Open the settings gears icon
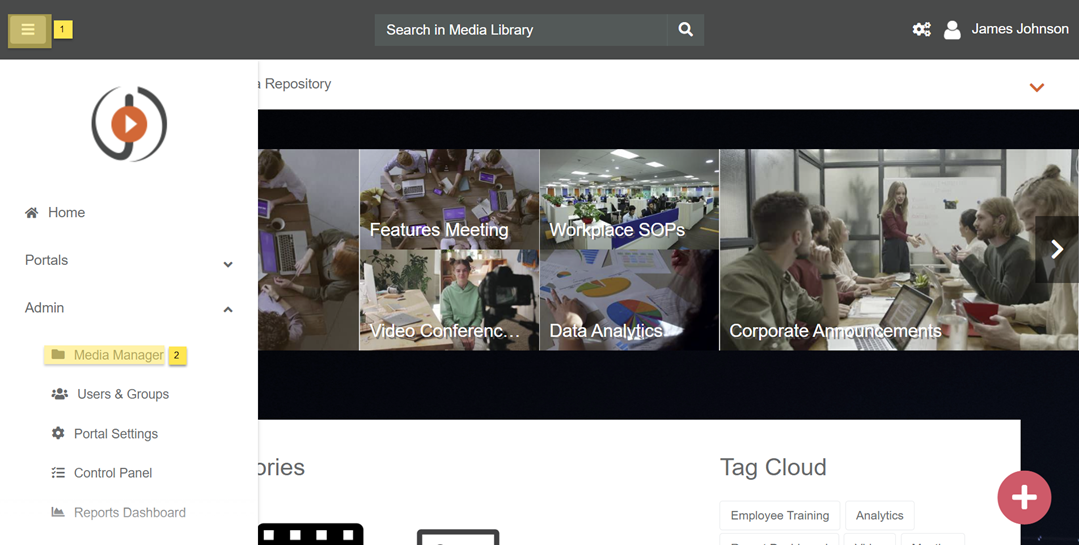The width and height of the screenshot is (1079, 545). click(x=921, y=30)
